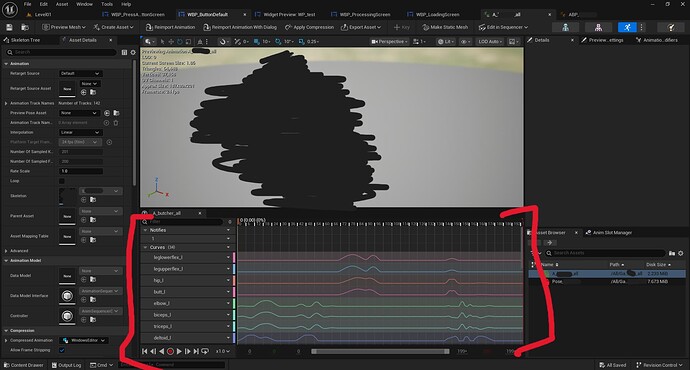Switch to Skeleton editor mode icon
Viewport: 690px width, 370px height.
(x=565, y=27)
